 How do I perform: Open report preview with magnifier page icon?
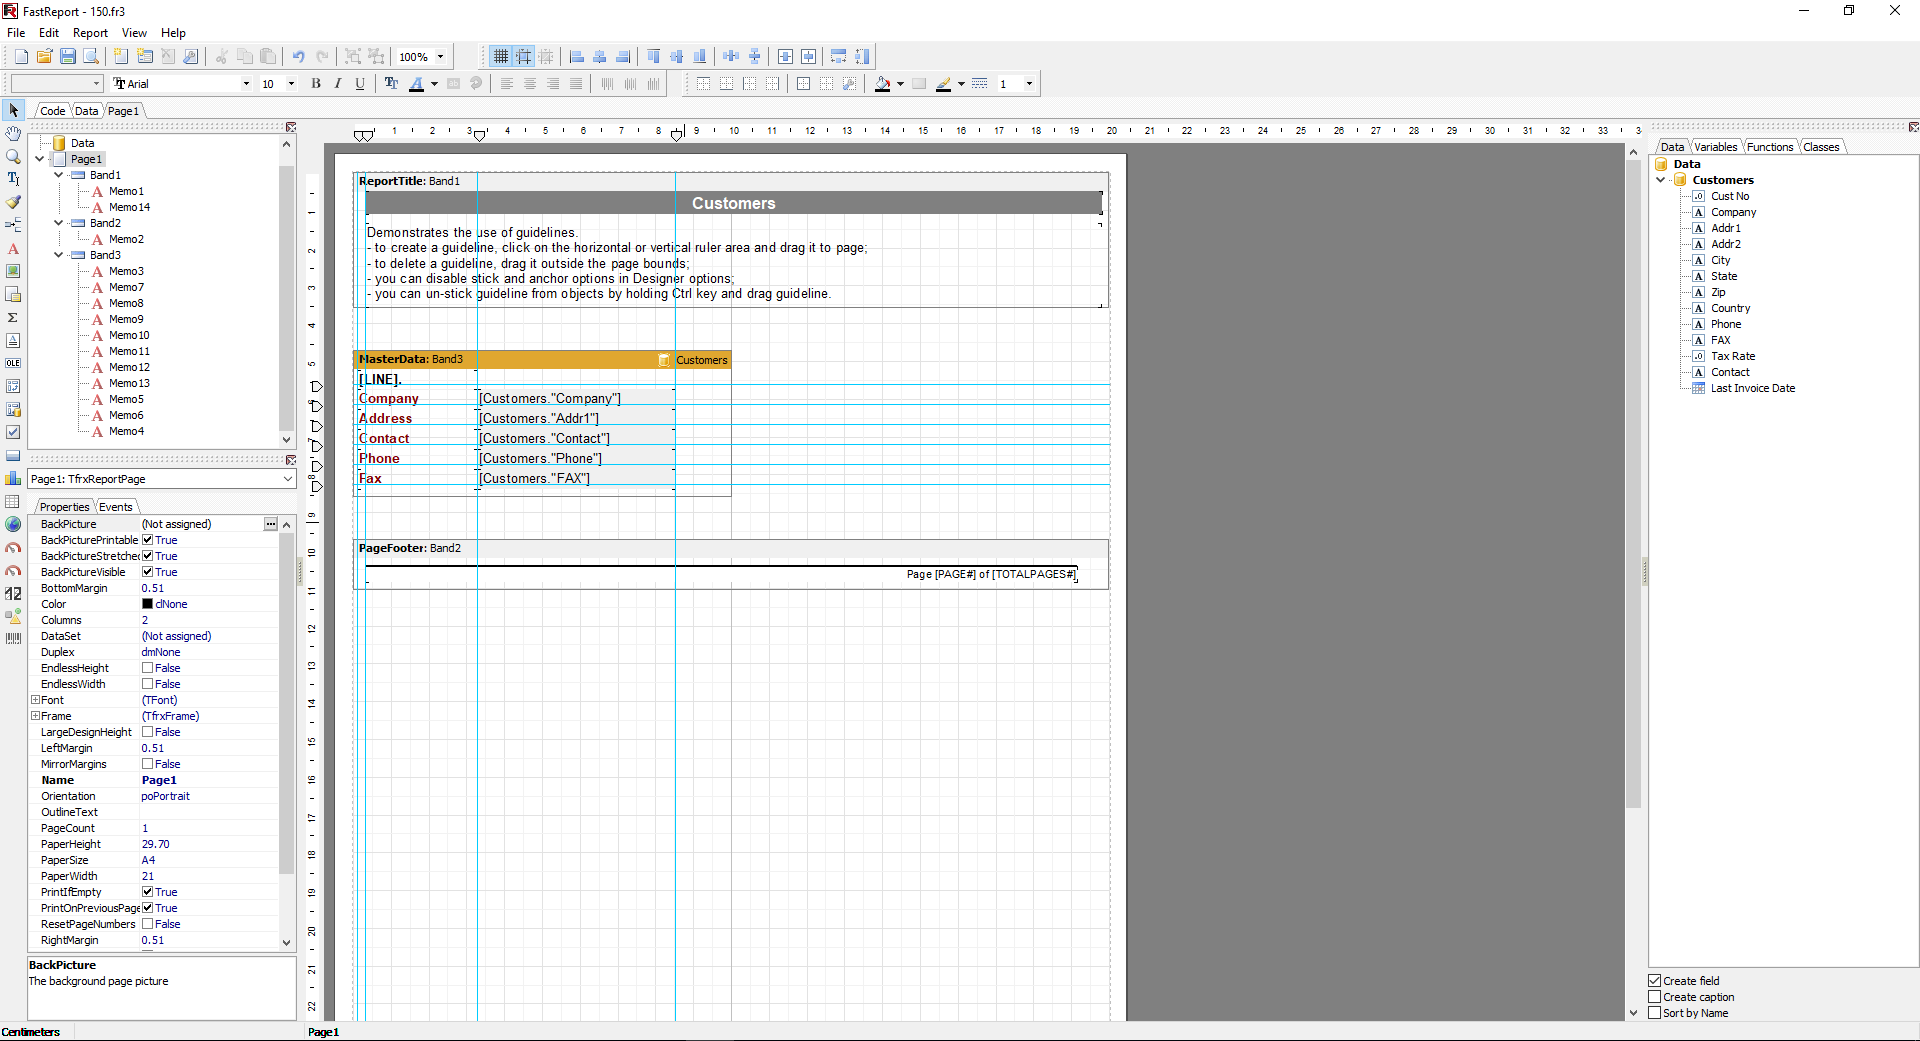pos(90,57)
